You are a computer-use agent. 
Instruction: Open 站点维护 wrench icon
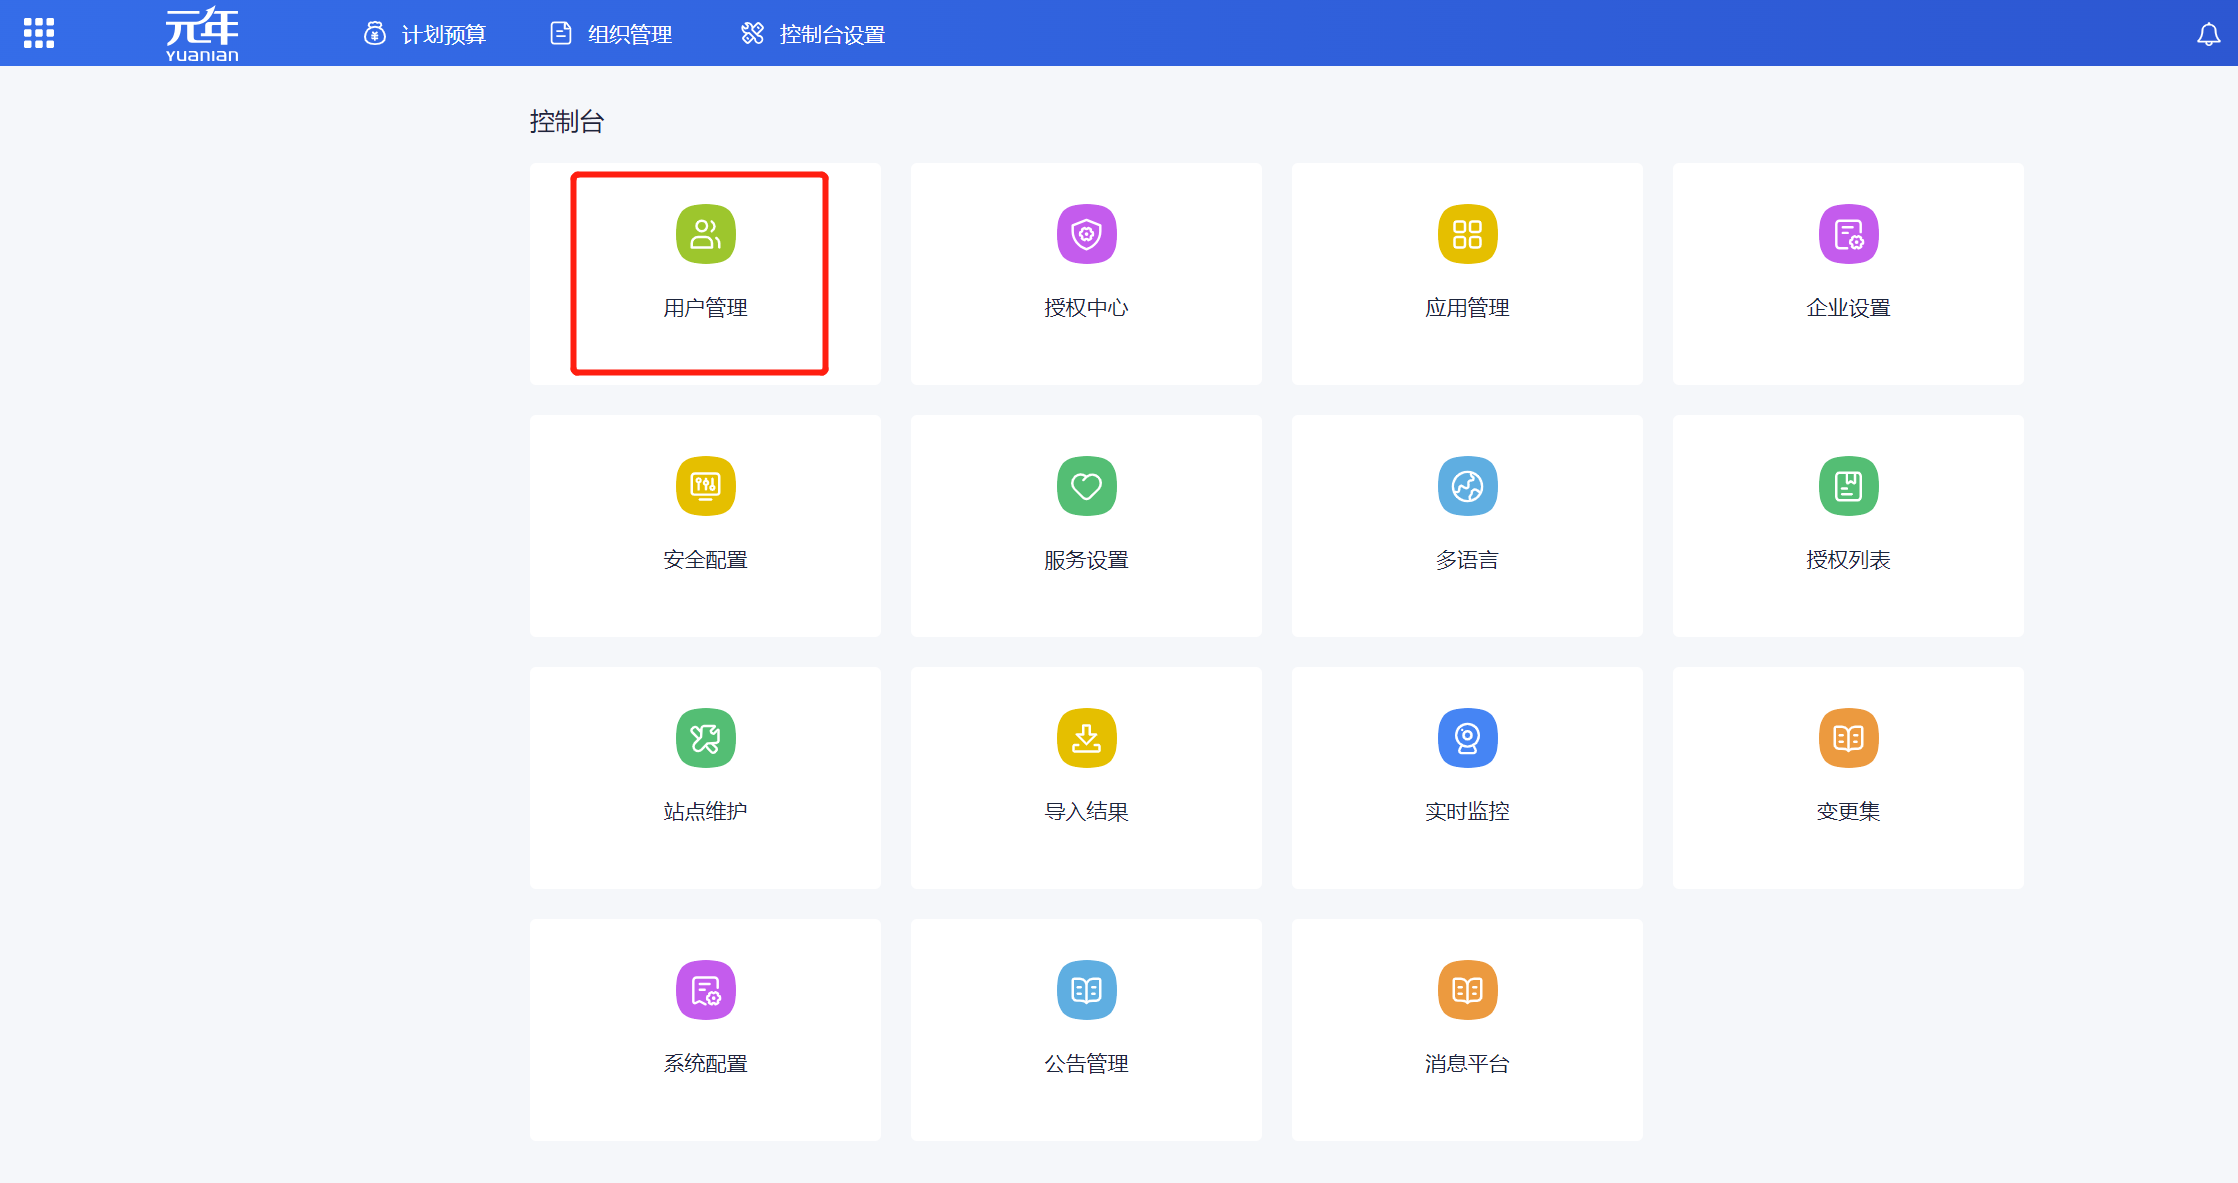pos(705,739)
